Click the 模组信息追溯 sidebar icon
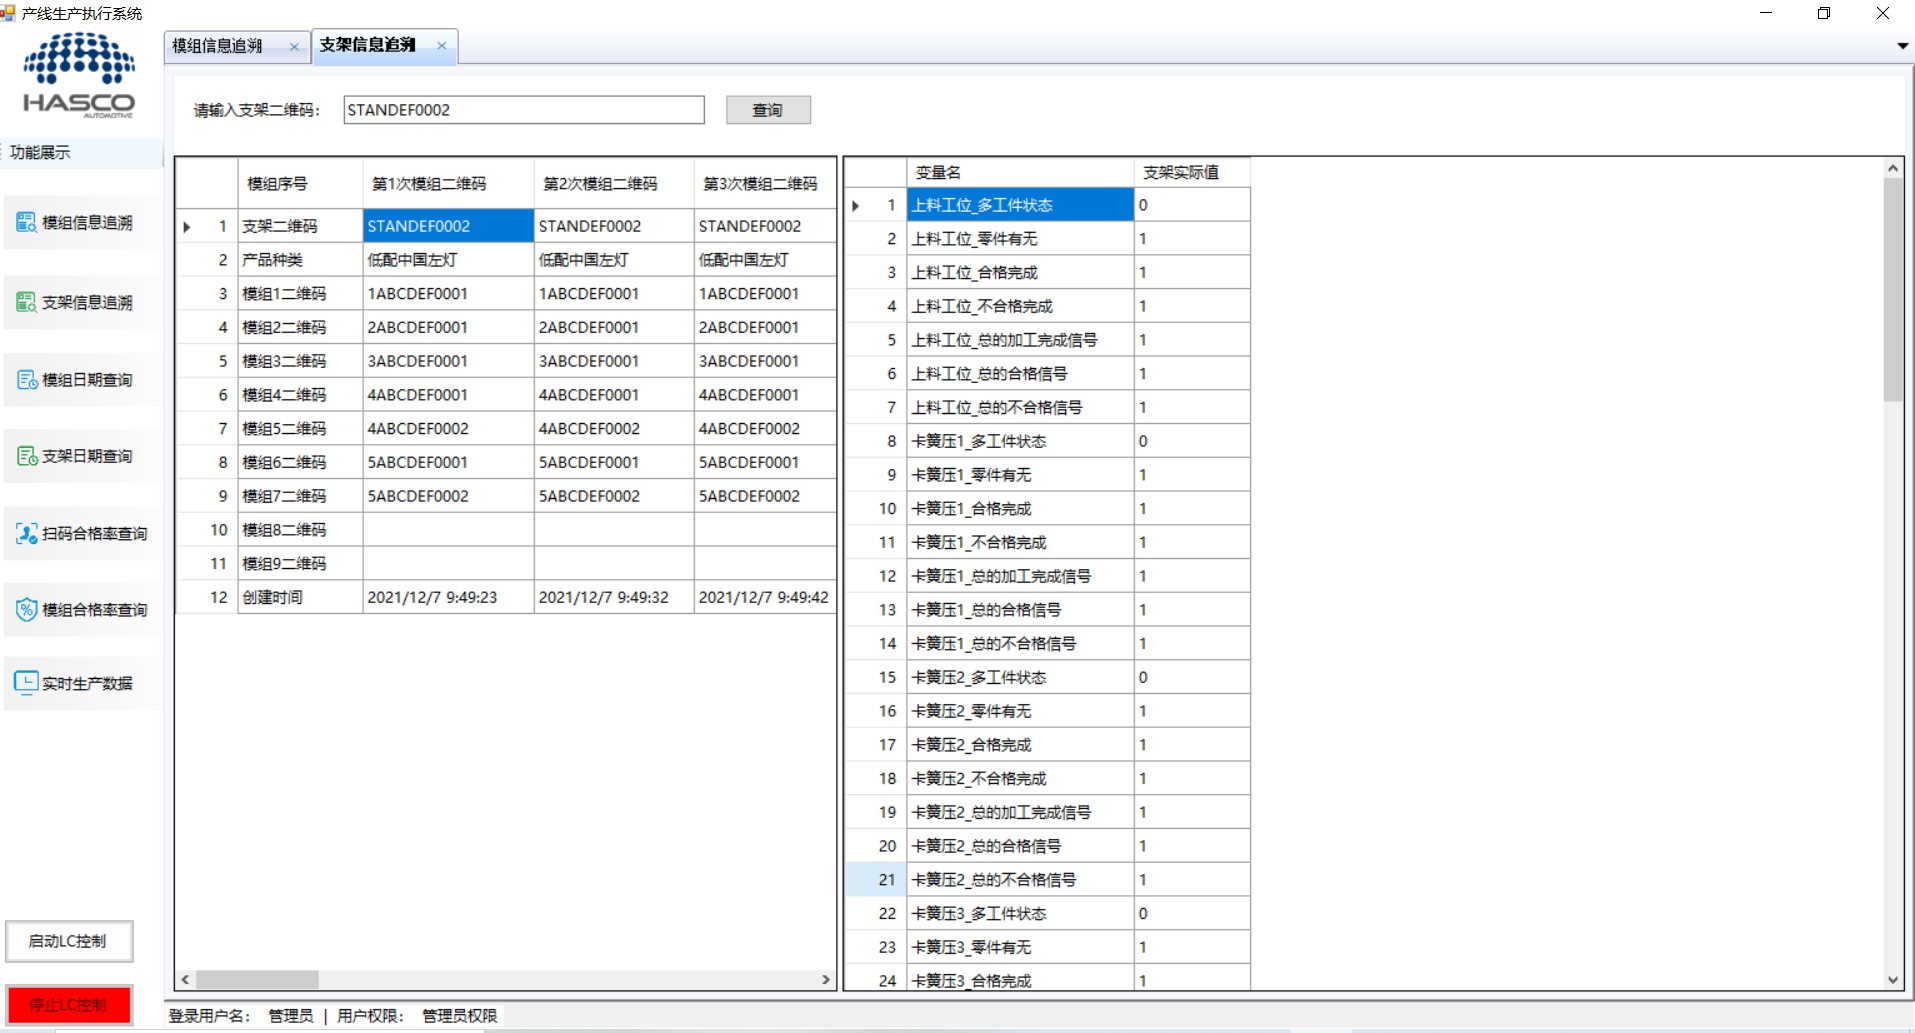1915x1033 pixels. 26,222
